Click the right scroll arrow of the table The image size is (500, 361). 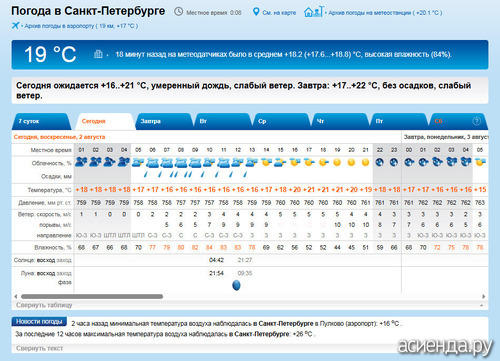point(484,296)
